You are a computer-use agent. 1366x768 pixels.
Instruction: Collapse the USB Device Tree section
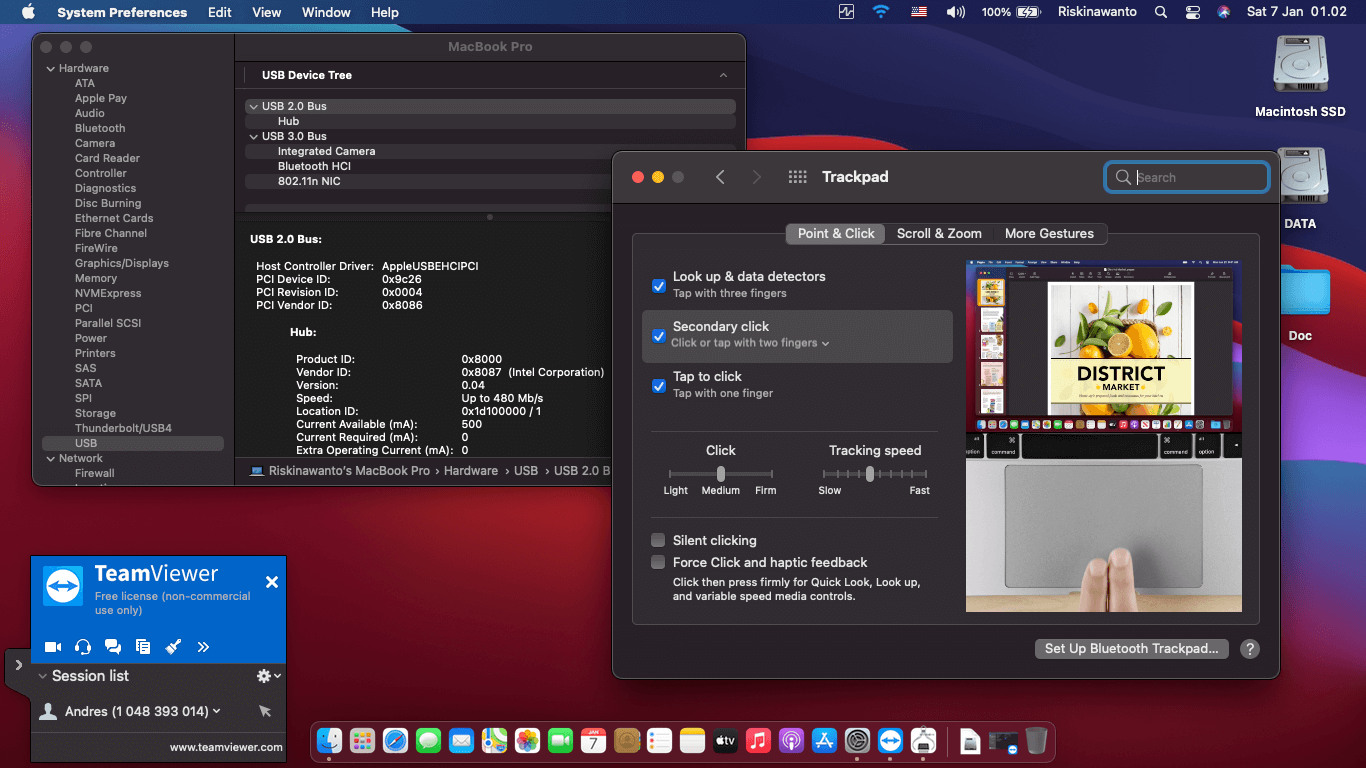click(x=723, y=75)
